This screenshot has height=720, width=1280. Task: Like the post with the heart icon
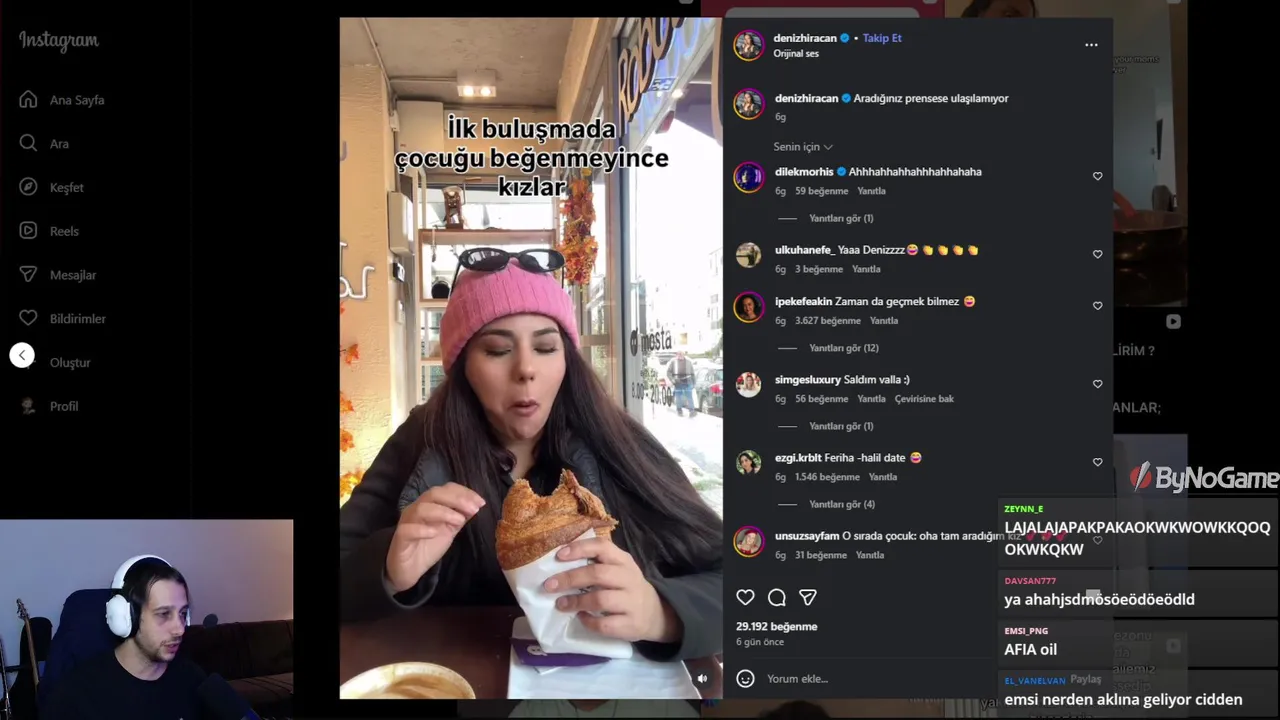[745, 597]
